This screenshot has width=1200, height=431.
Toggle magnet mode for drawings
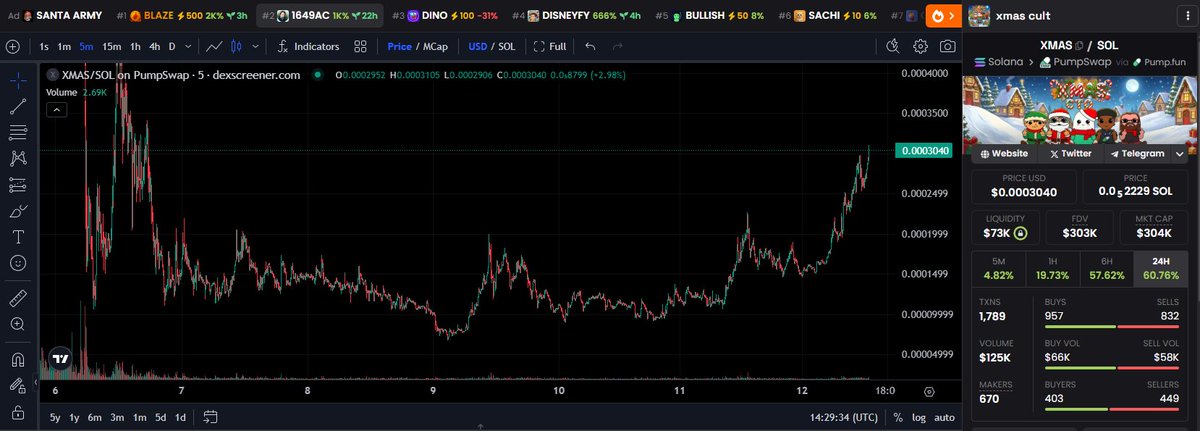(17, 359)
